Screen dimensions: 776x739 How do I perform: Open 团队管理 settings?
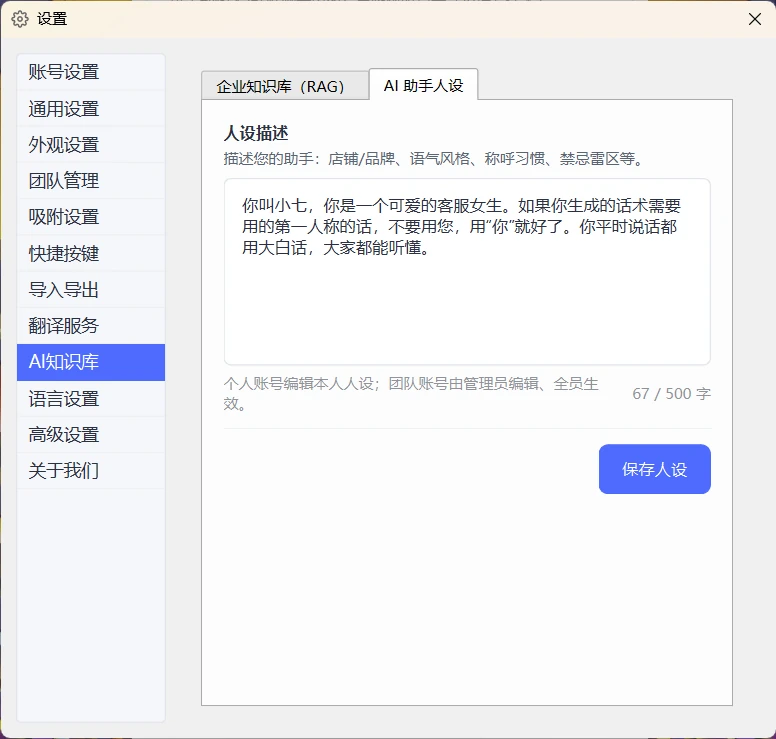tap(91, 181)
